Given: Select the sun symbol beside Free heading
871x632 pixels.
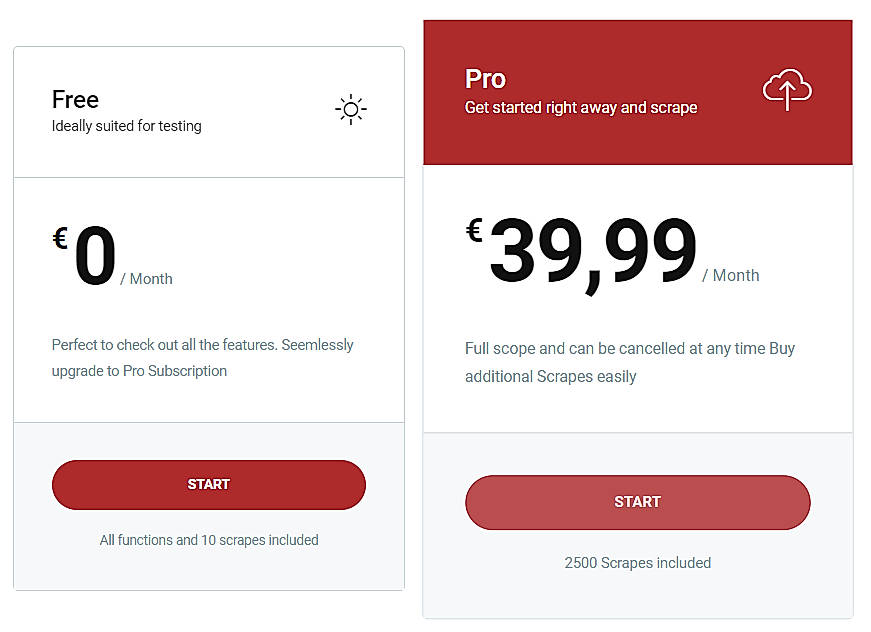Looking at the screenshot, I should tap(350, 108).
